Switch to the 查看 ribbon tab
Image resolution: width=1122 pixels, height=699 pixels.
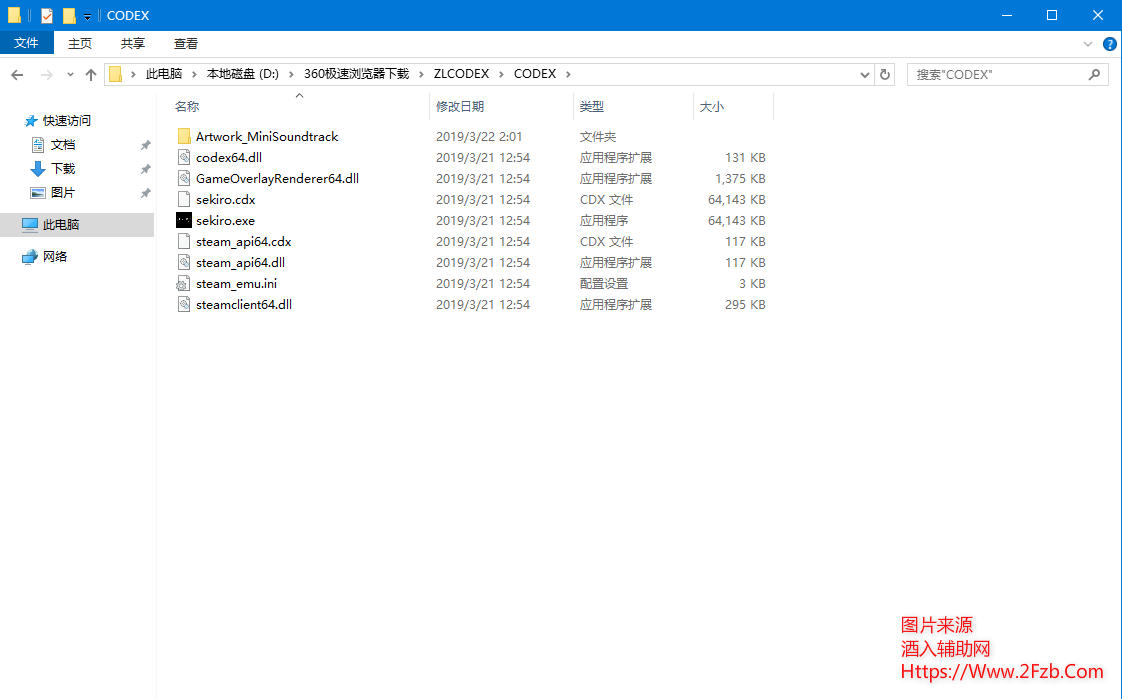[x=186, y=43]
